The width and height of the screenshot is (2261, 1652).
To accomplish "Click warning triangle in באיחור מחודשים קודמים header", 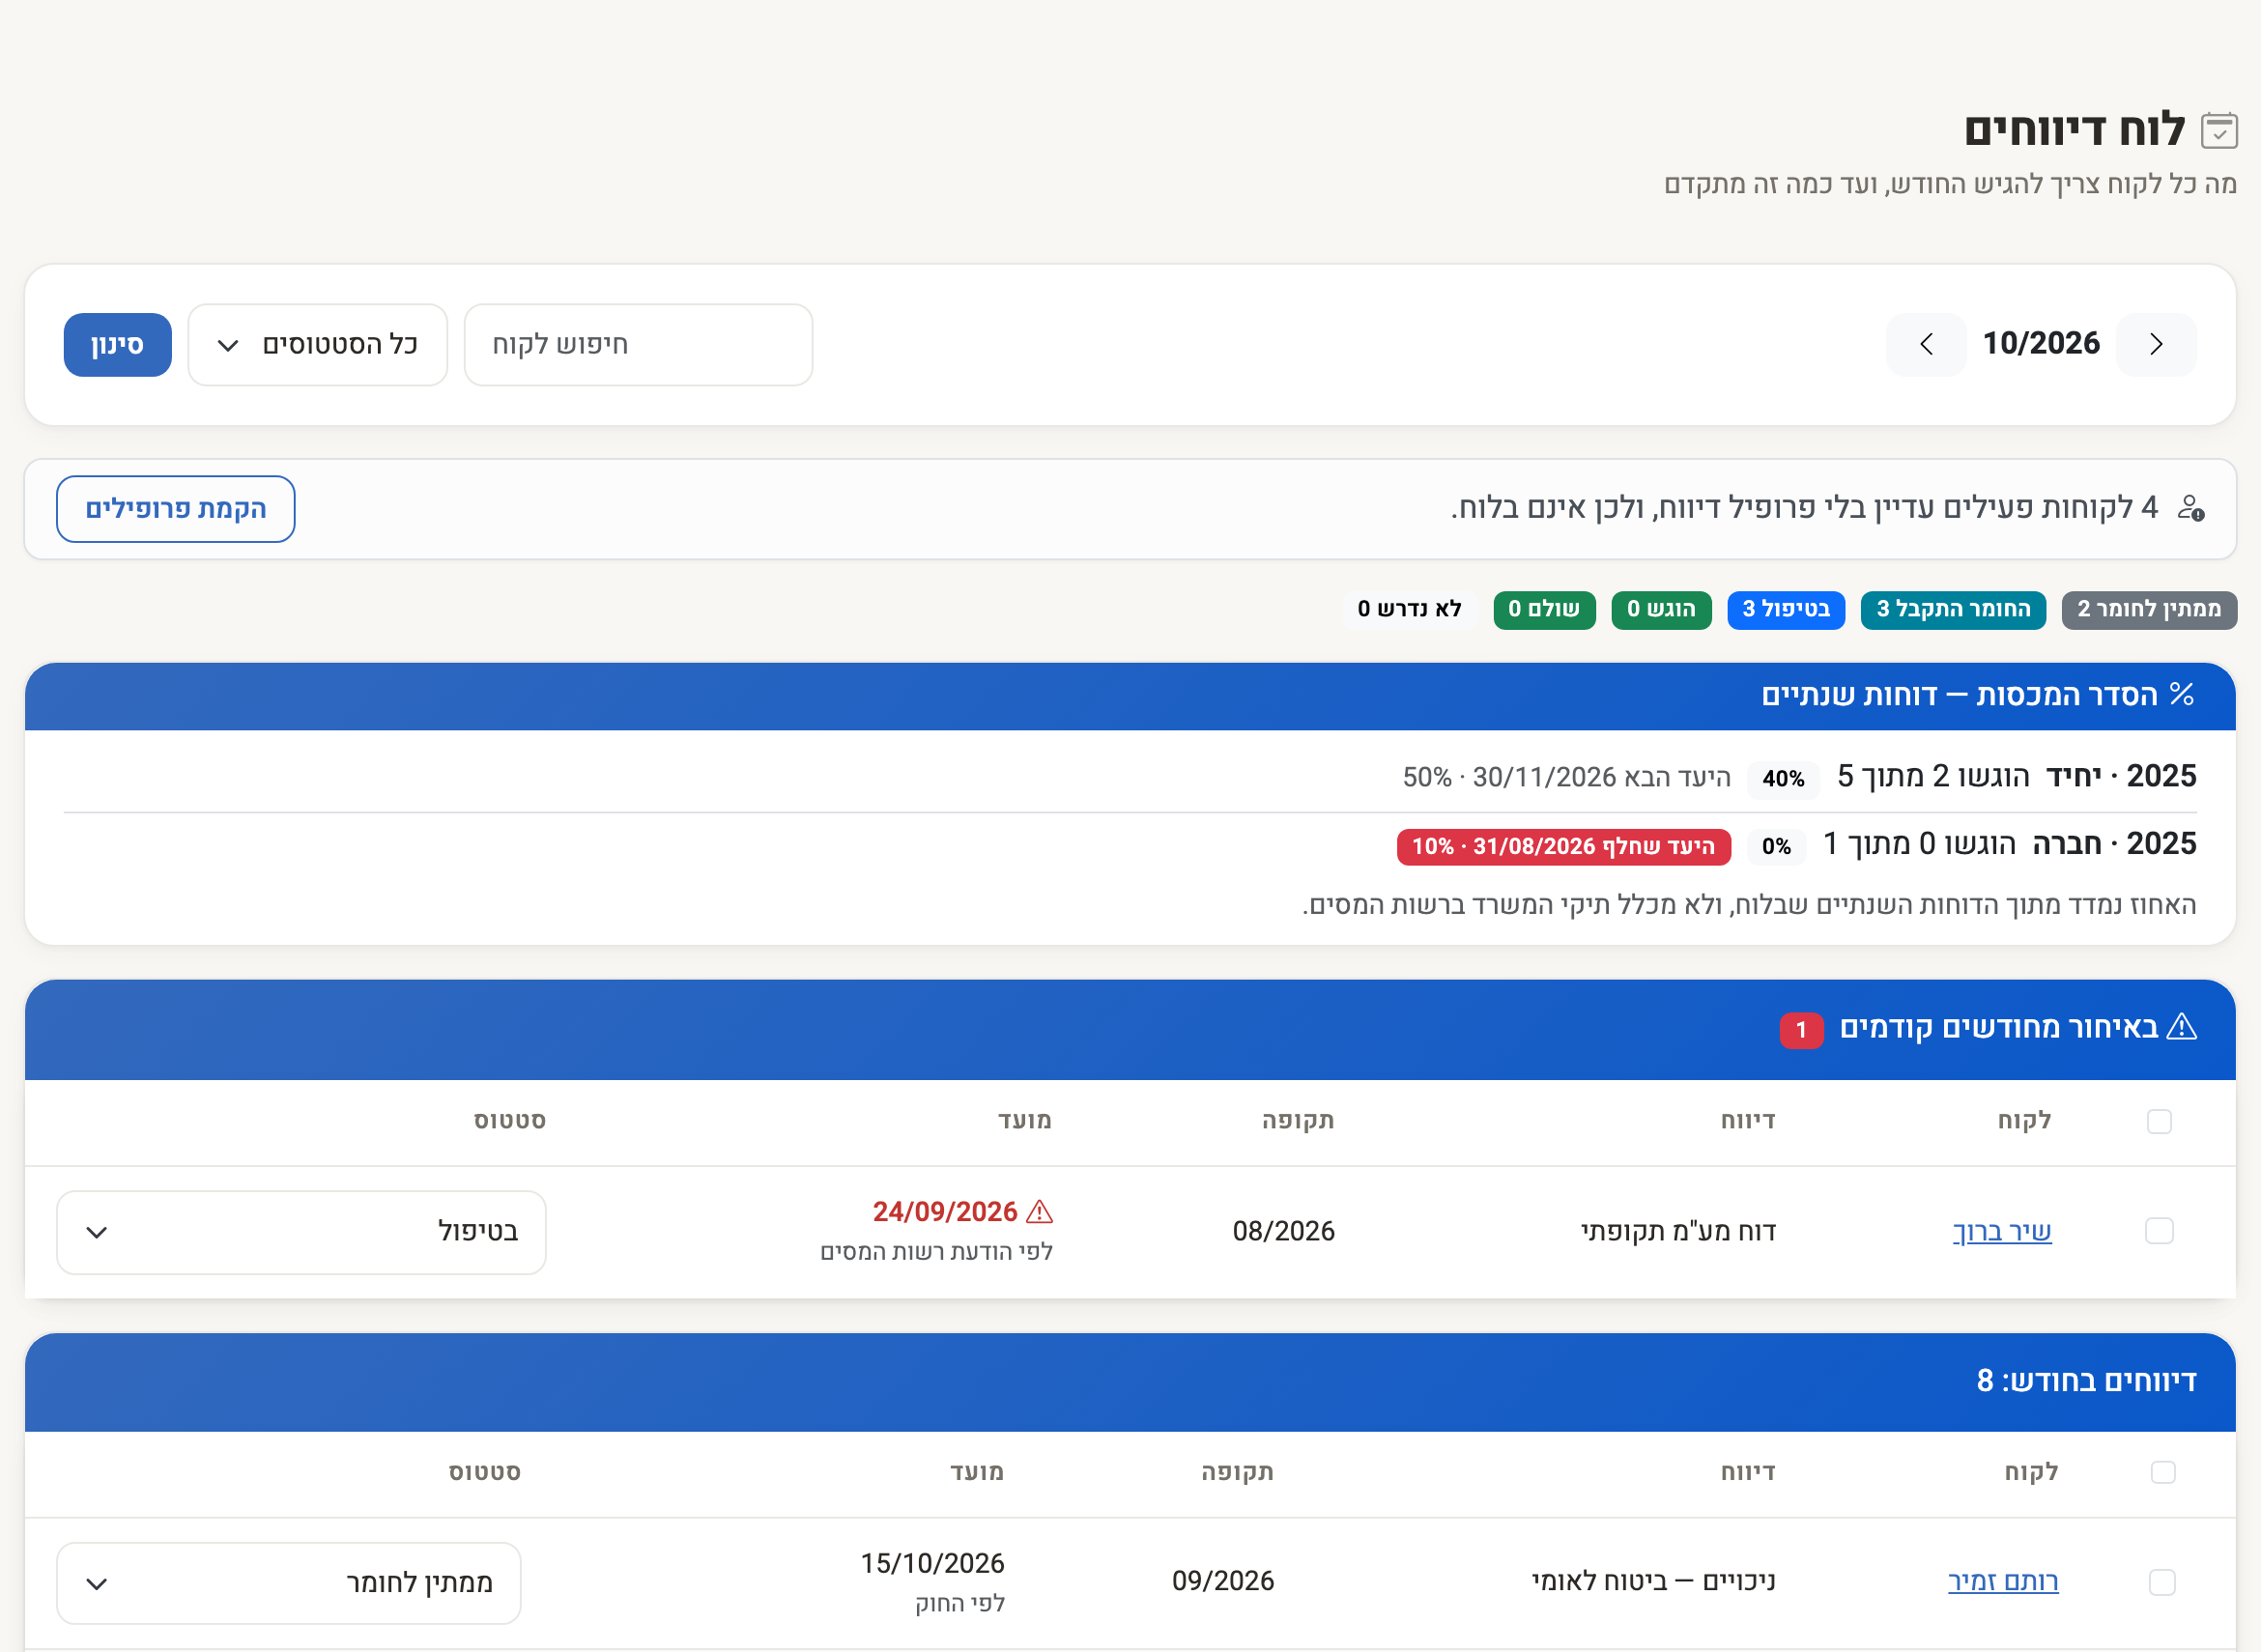I will point(2181,1027).
